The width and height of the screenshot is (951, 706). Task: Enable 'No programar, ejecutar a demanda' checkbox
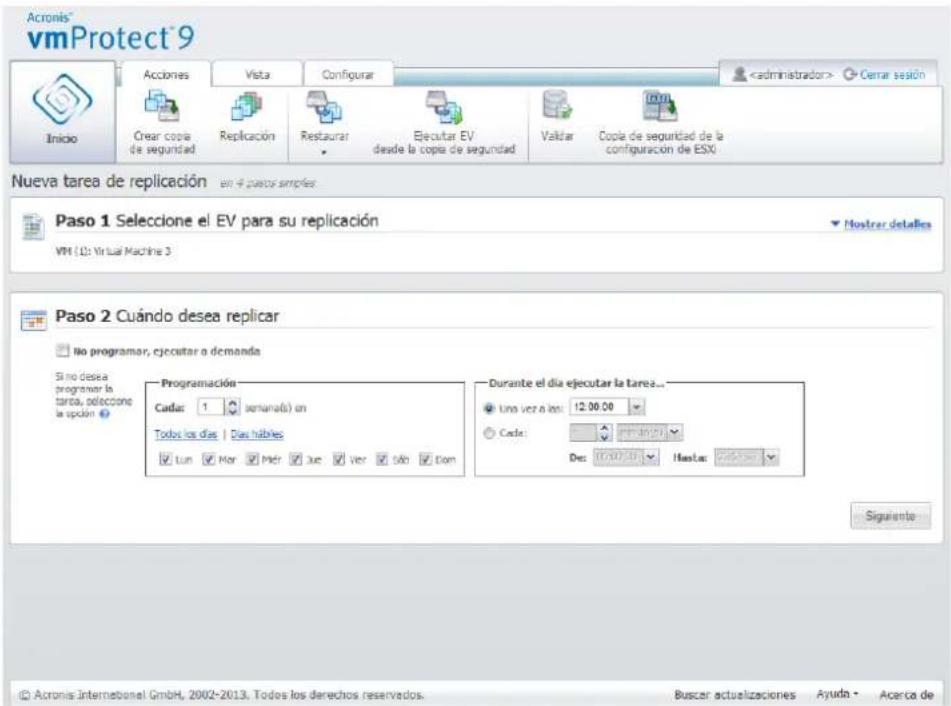point(62,351)
